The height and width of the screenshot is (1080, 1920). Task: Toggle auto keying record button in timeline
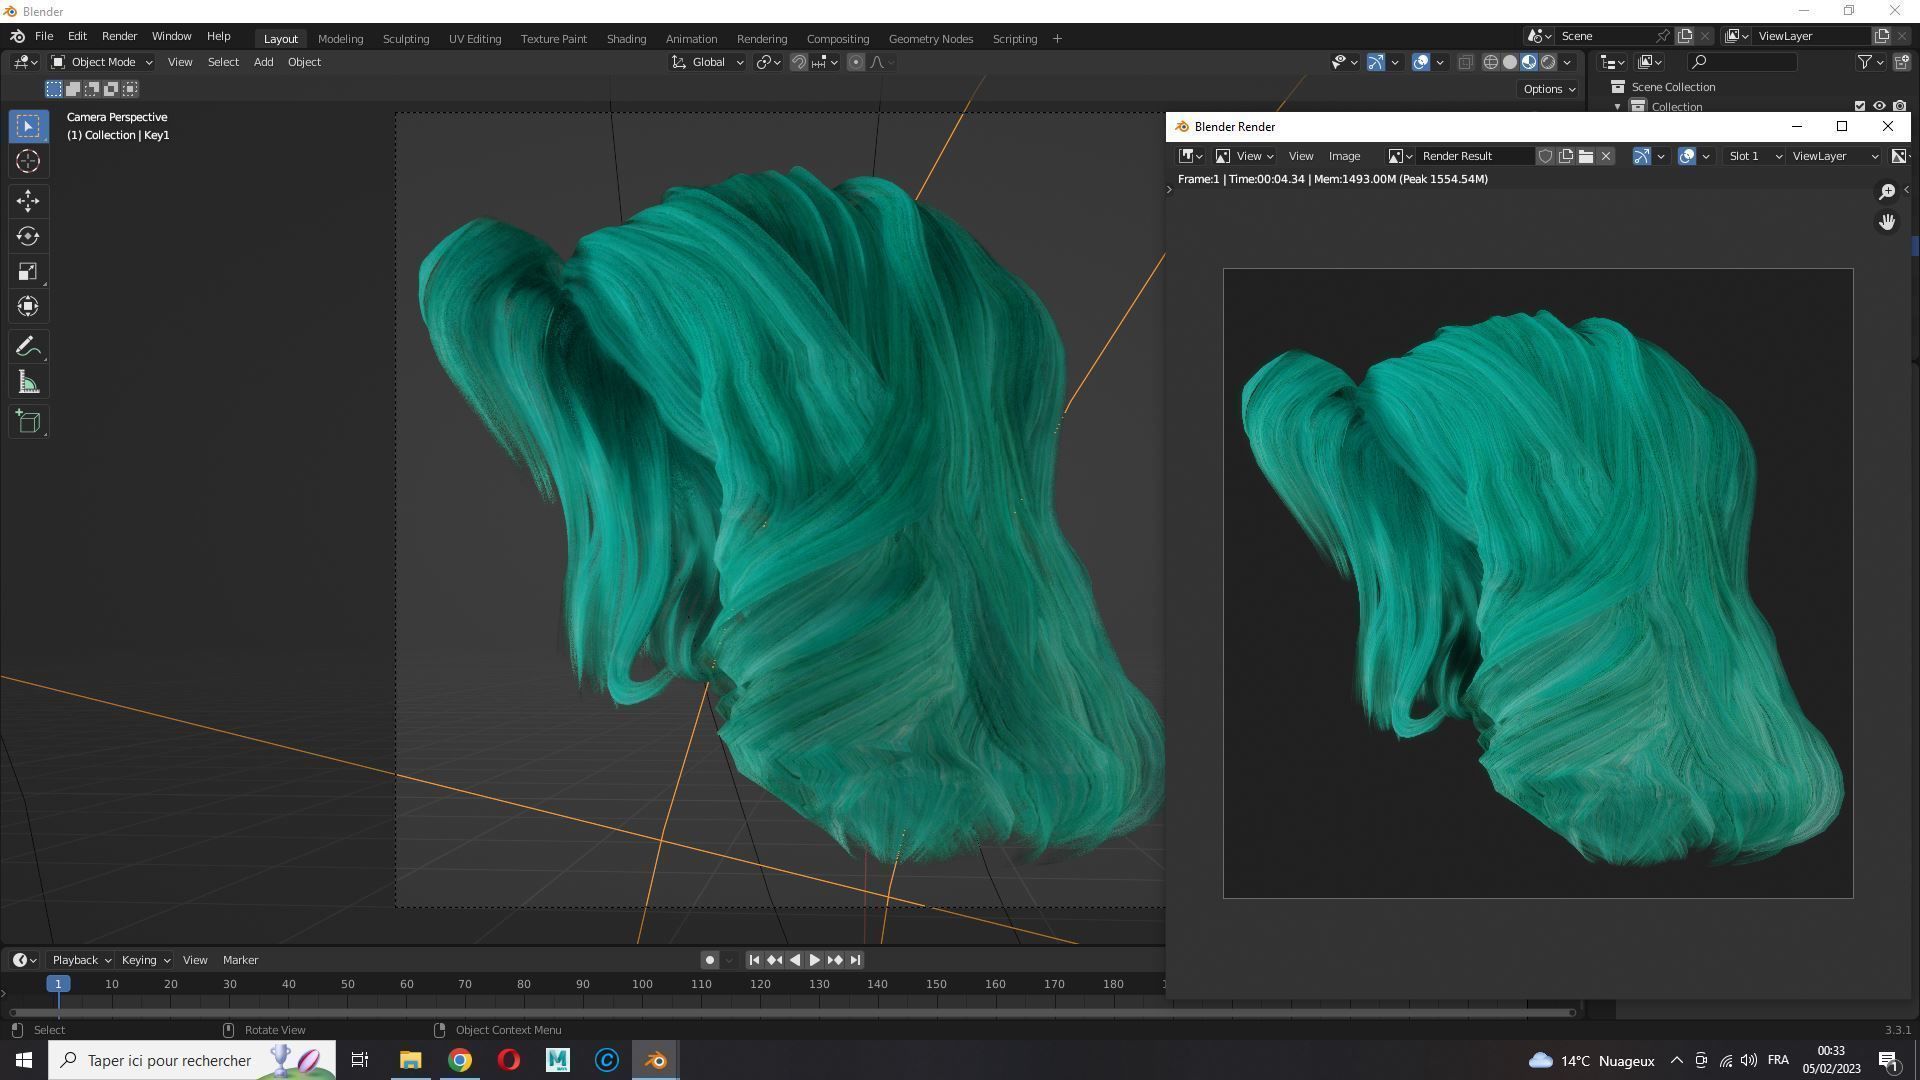[x=709, y=960]
